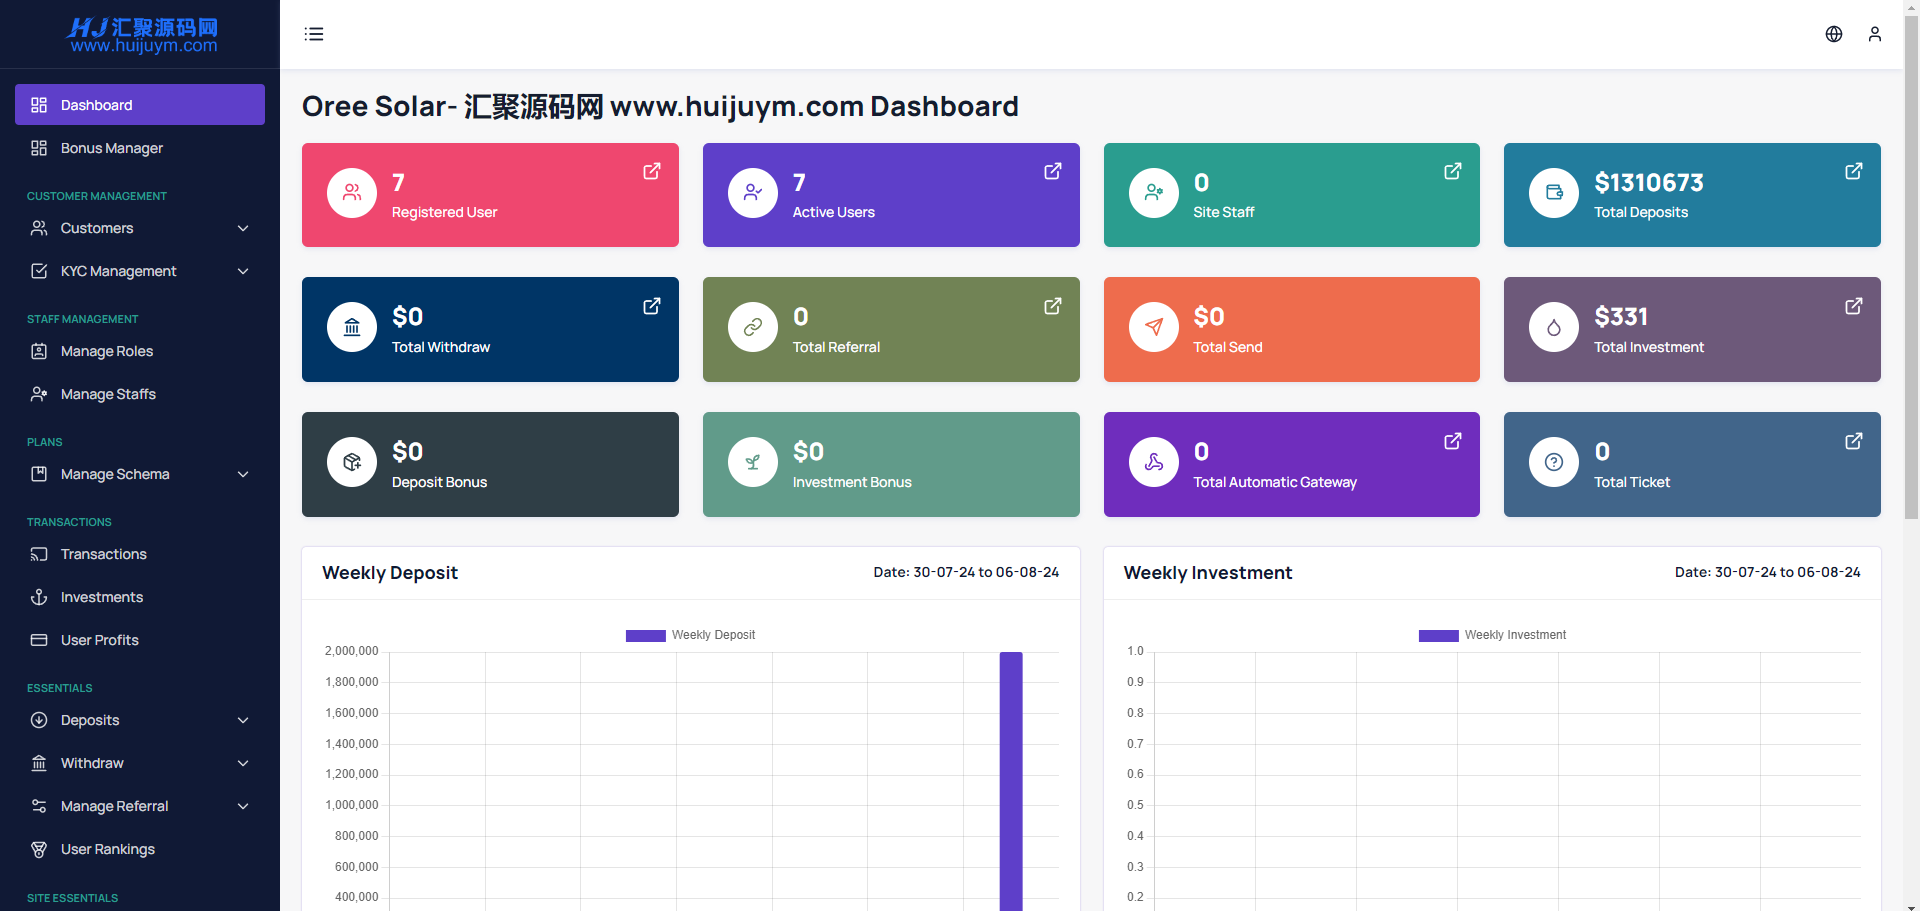Click the HJ huijuym.com logo
The width and height of the screenshot is (1920, 911).
click(143, 35)
